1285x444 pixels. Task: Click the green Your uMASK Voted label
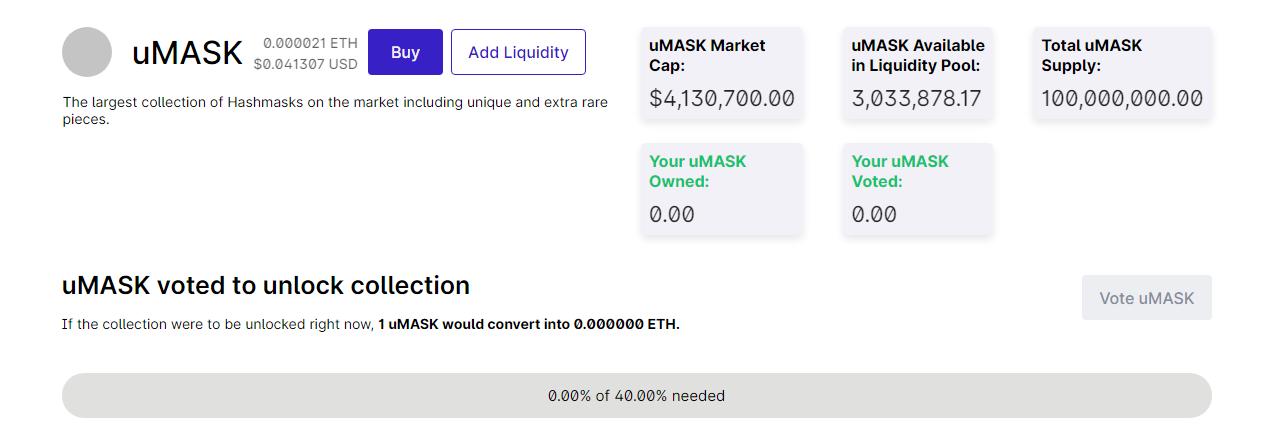click(x=900, y=171)
